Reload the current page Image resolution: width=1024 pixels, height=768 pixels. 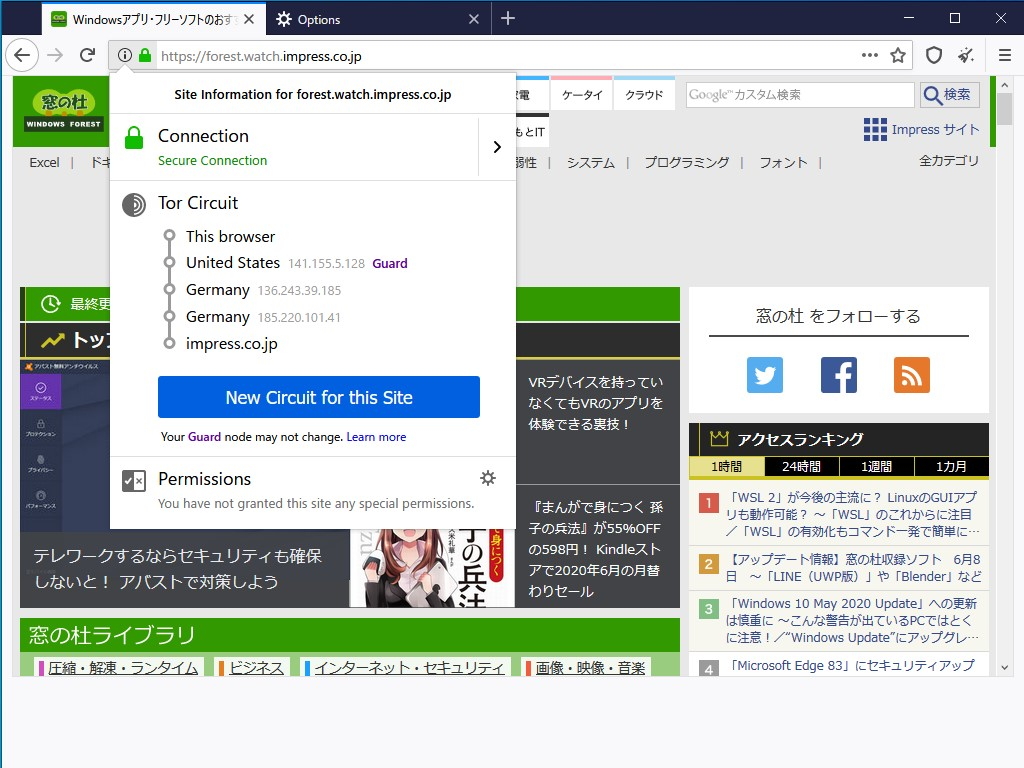[86, 57]
